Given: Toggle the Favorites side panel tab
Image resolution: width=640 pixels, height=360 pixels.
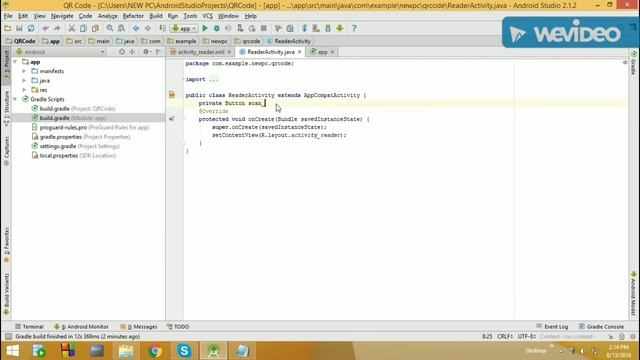Looking at the screenshot, I should tap(6, 245).
